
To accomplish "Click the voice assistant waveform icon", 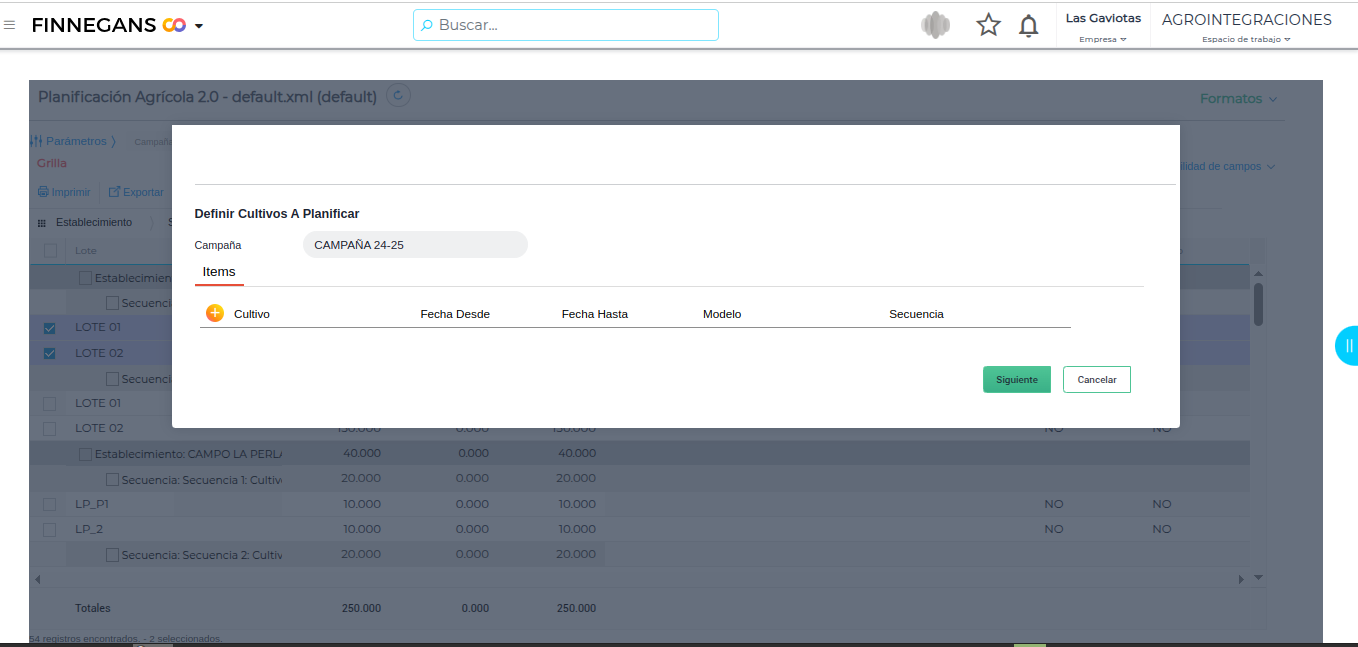I will click(935, 25).
